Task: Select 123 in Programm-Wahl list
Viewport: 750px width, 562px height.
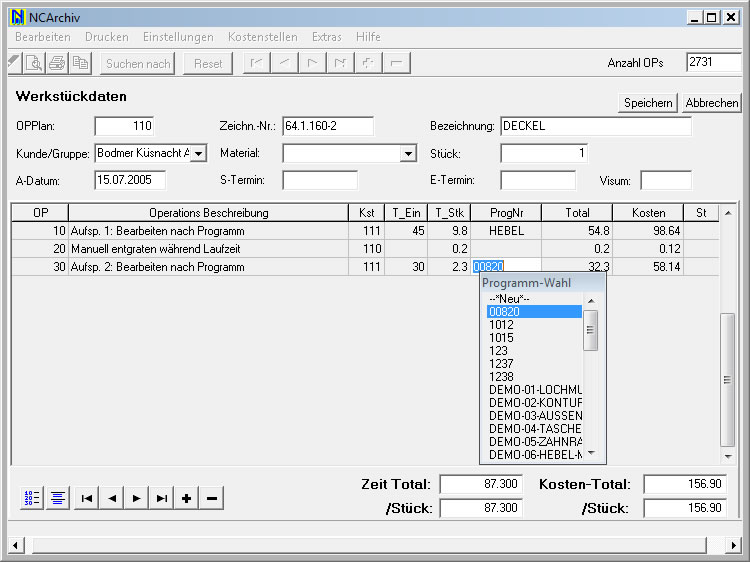Action: [x=534, y=351]
